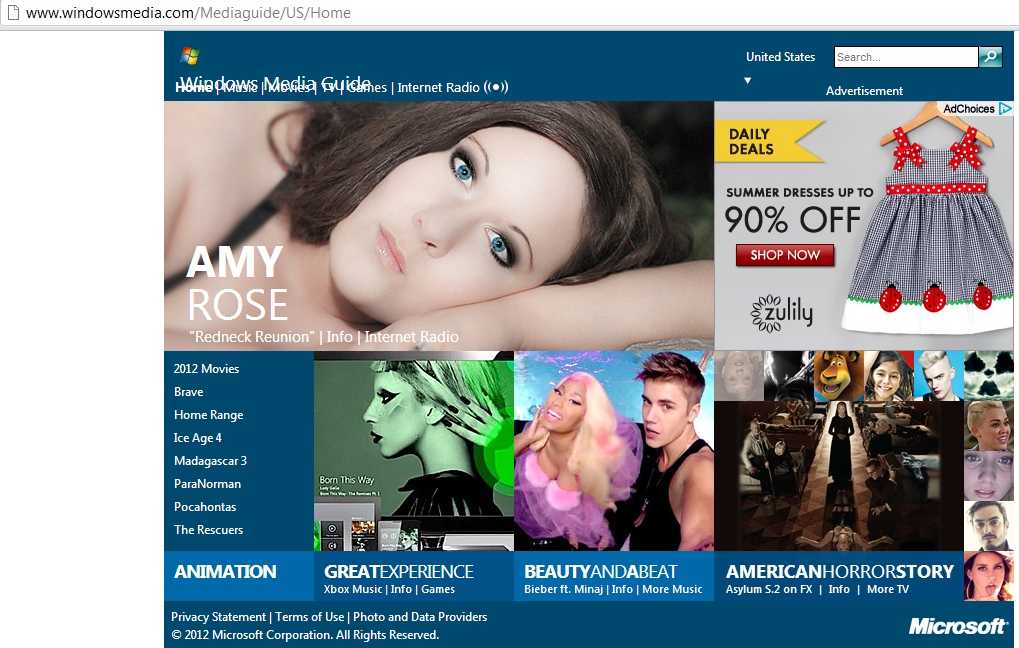Open Info link under Beauty and a Beat
The height and width of the screenshot is (648, 1019).
pos(622,590)
